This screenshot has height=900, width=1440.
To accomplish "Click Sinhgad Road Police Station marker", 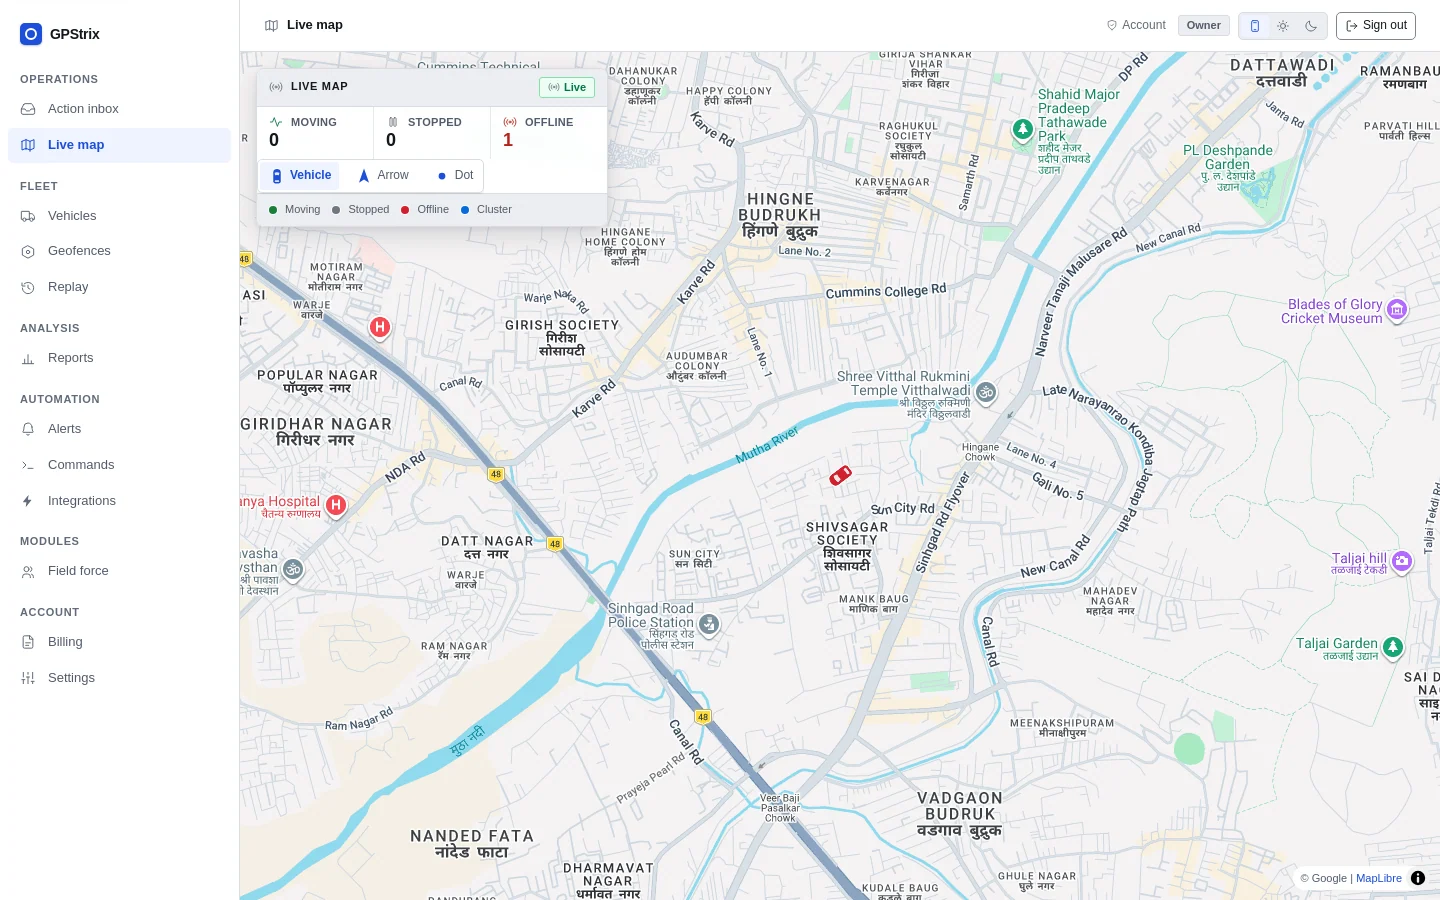I will point(709,625).
